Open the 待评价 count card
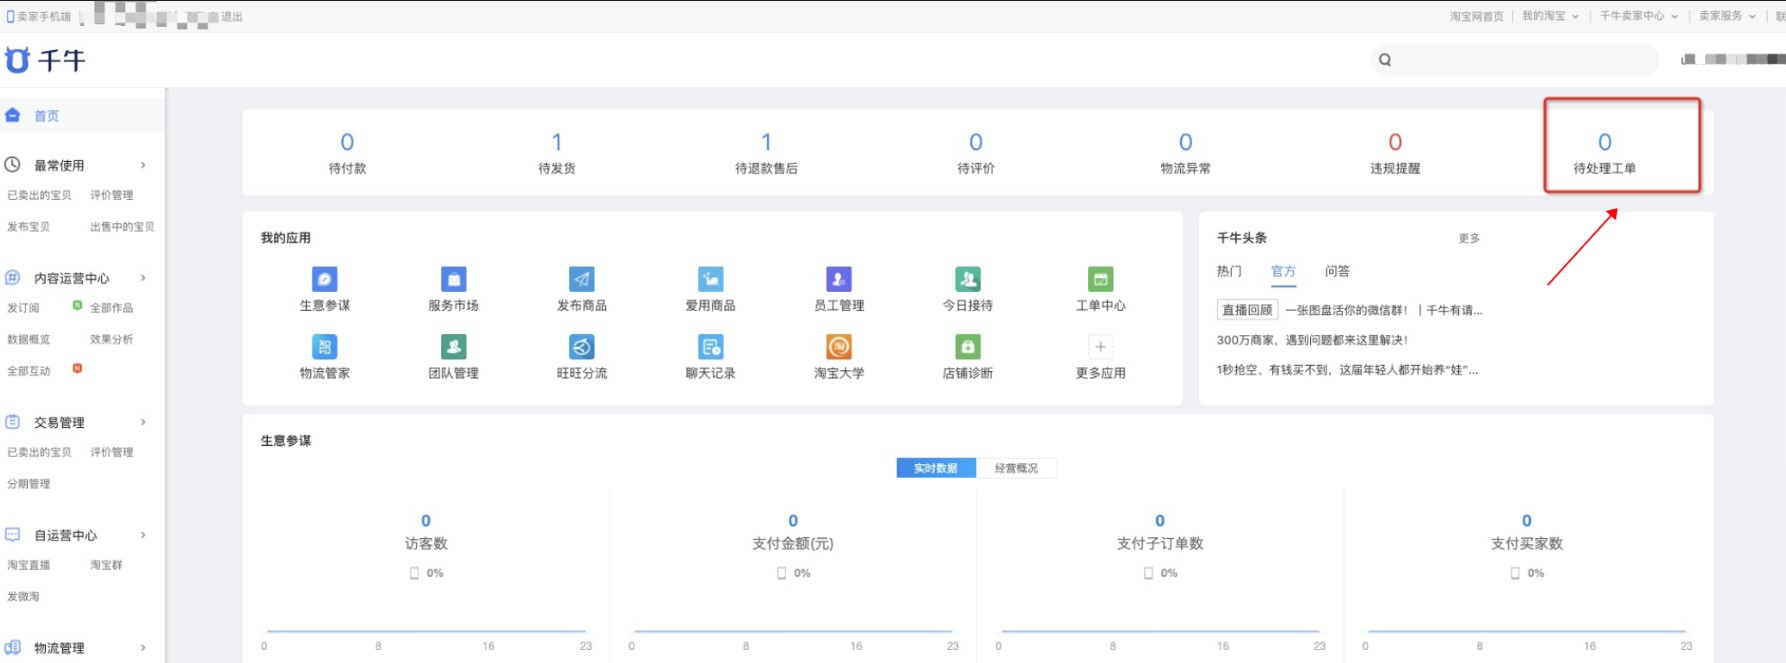The image size is (1786, 663). click(x=976, y=153)
